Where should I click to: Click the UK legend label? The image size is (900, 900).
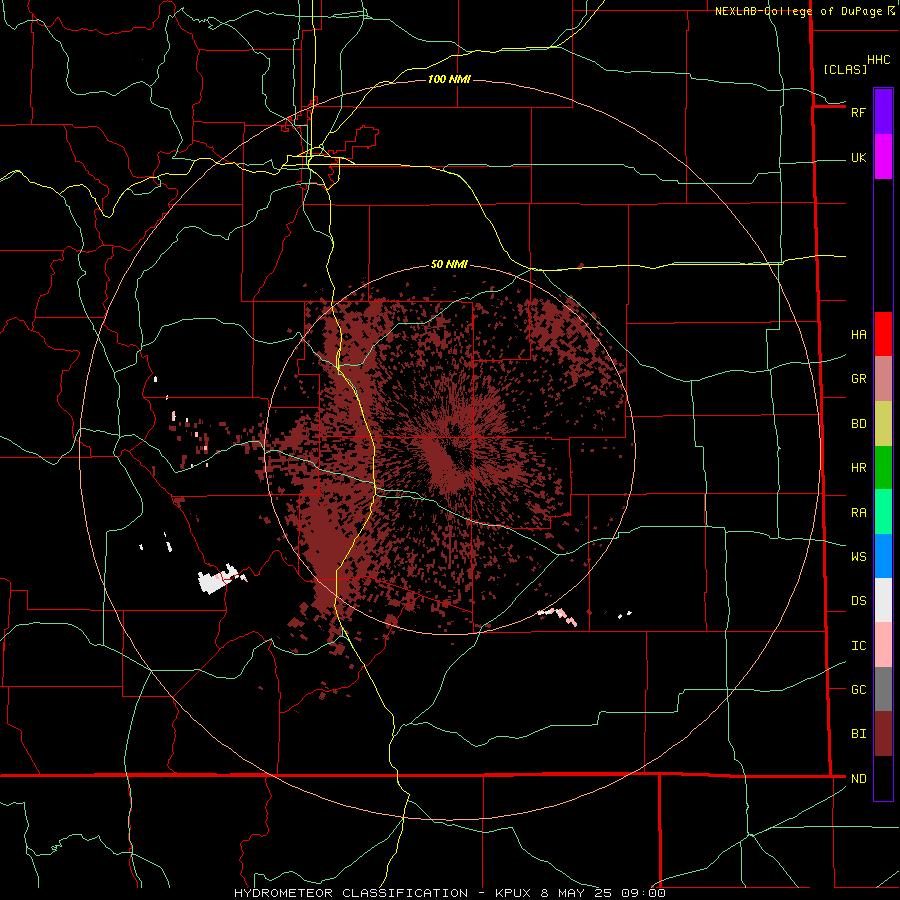coord(858,158)
